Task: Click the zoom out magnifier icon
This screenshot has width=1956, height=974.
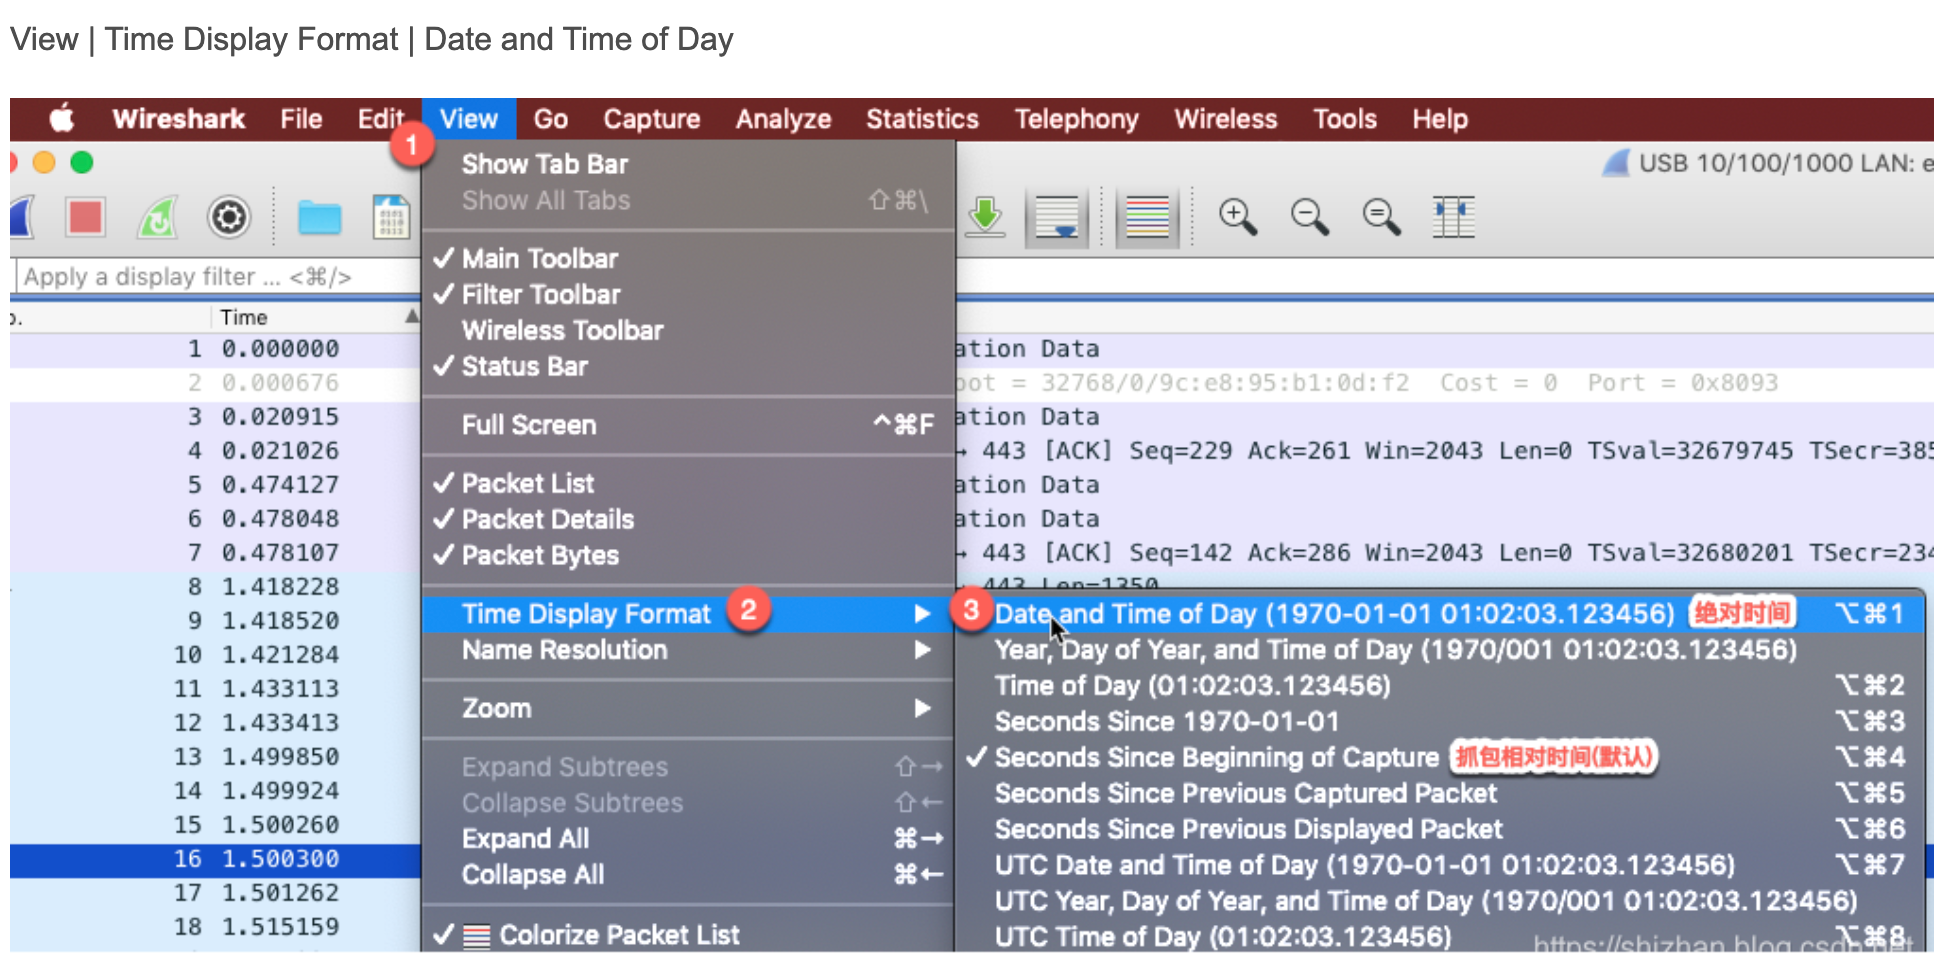Action: tap(1310, 216)
